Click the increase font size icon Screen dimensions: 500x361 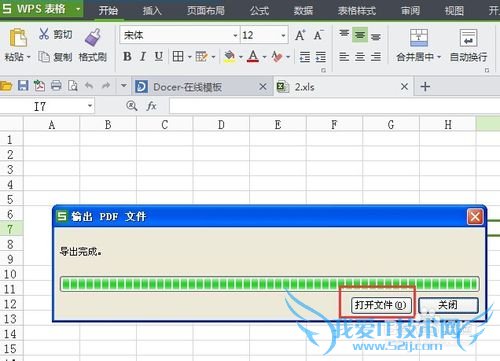coord(300,35)
